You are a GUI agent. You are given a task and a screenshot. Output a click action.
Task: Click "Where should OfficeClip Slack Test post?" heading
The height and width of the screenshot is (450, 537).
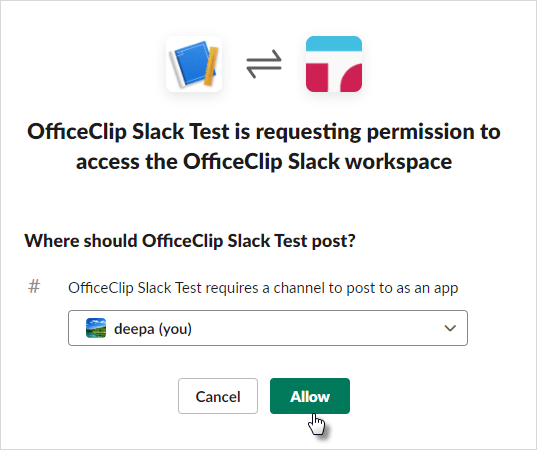(x=190, y=241)
